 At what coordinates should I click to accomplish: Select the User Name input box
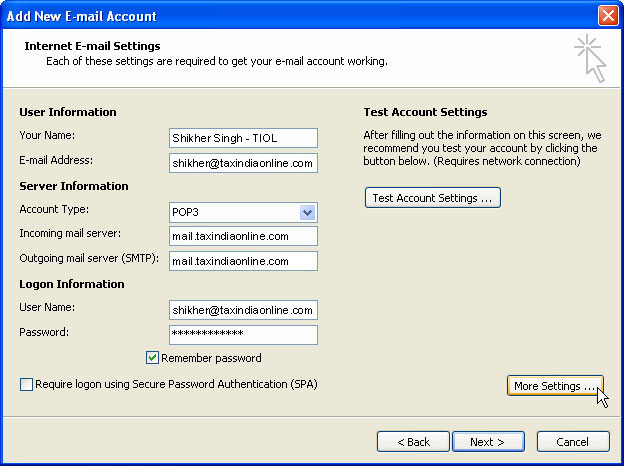click(x=243, y=310)
